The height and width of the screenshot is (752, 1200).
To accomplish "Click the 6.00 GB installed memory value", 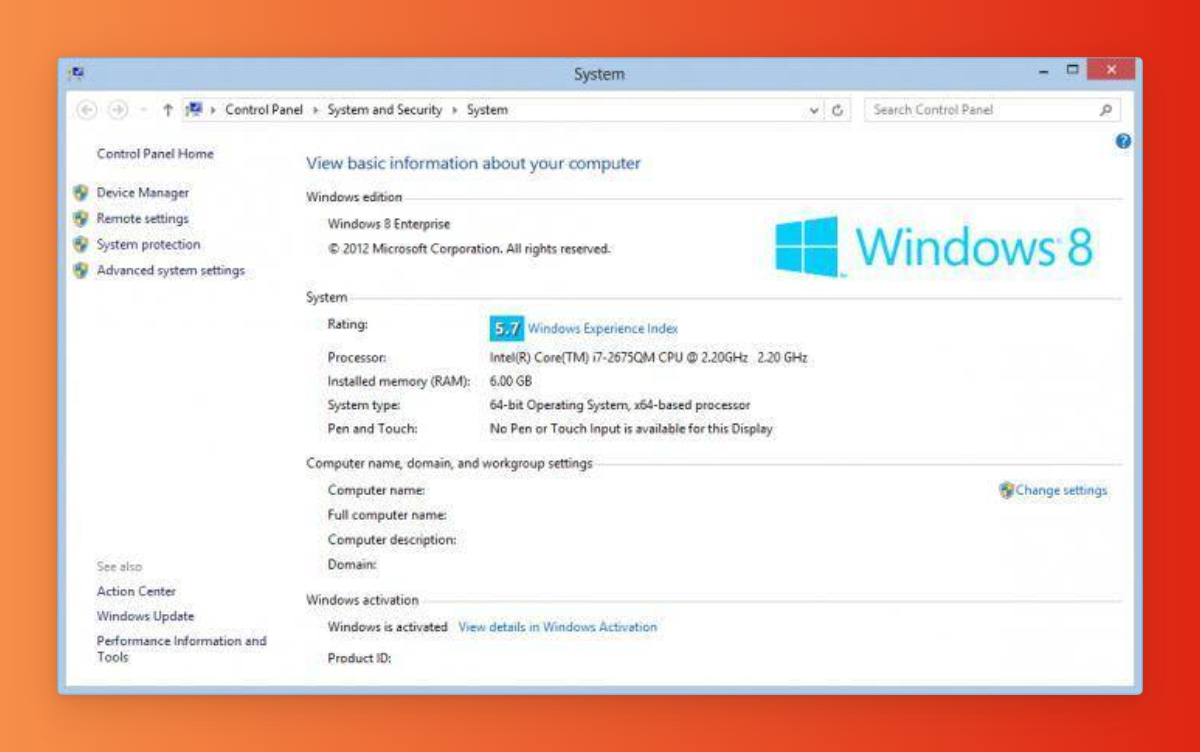I will pyautogui.click(x=511, y=381).
